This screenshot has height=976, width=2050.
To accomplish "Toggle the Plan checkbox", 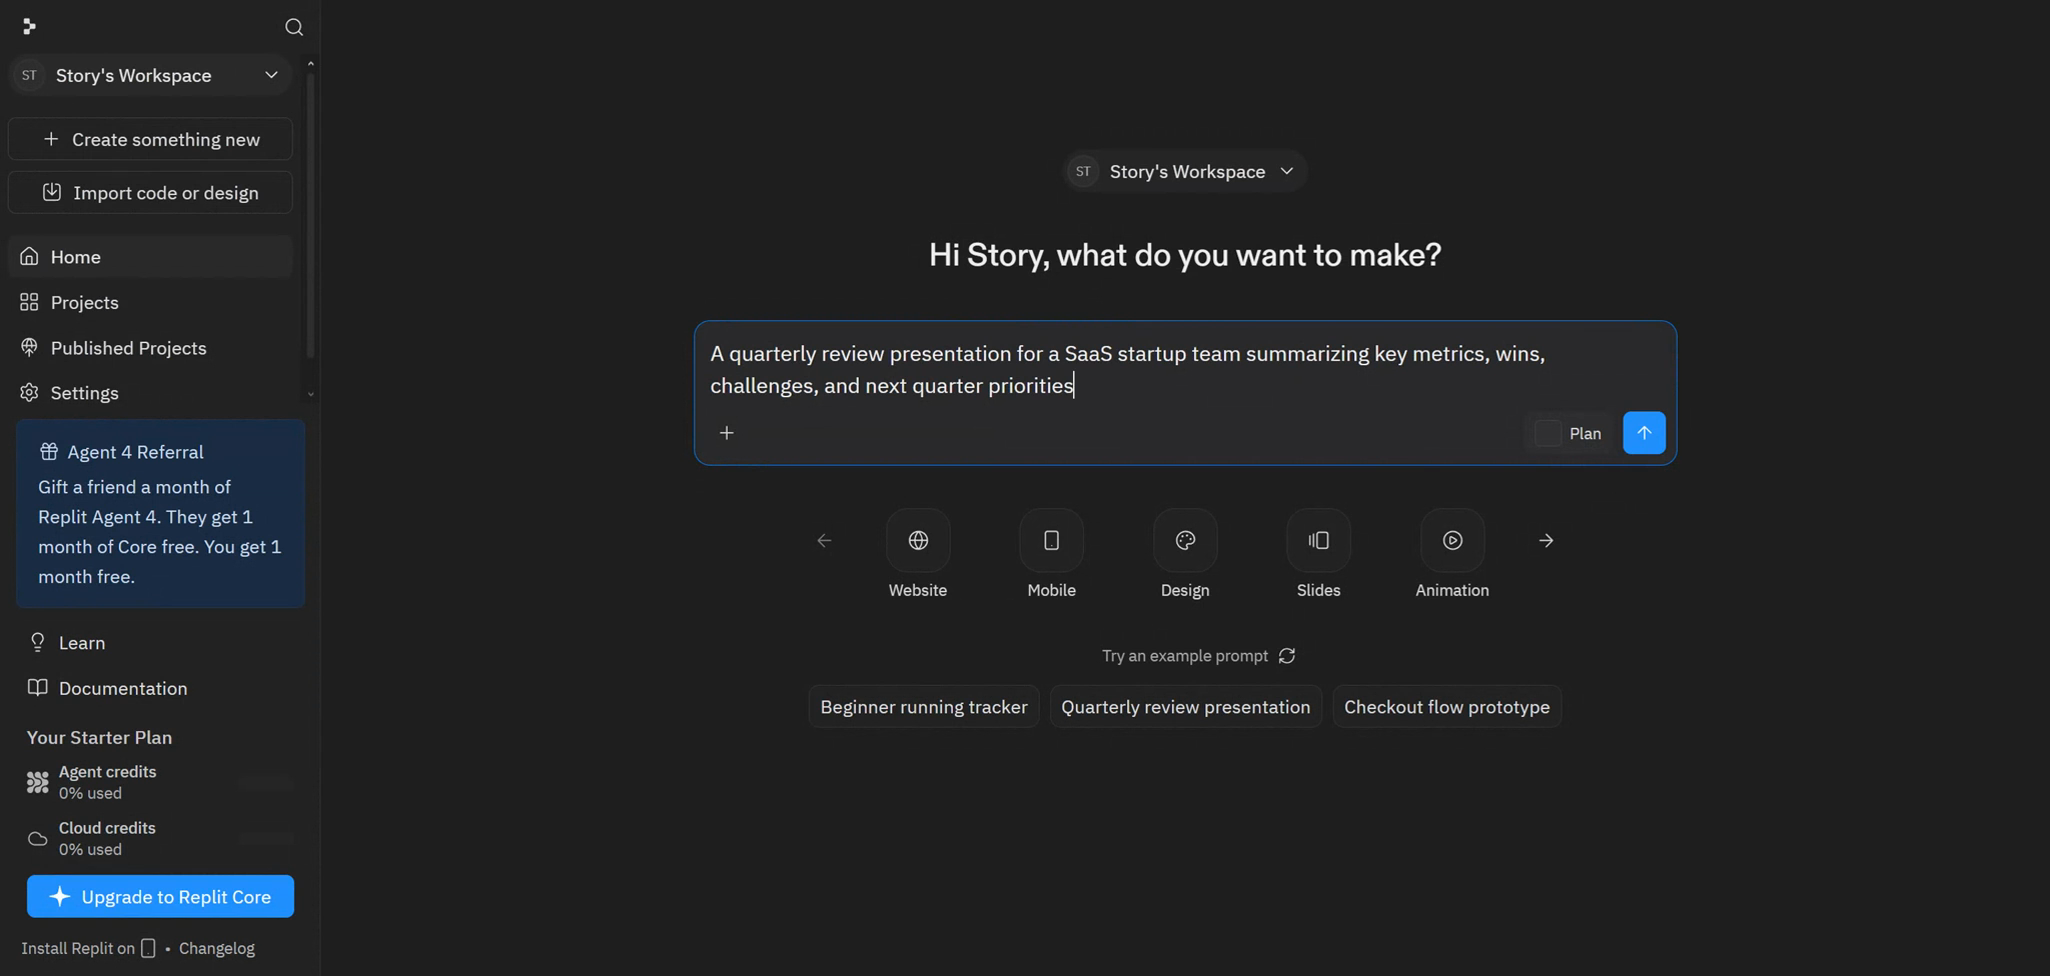I will click(x=1548, y=433).
